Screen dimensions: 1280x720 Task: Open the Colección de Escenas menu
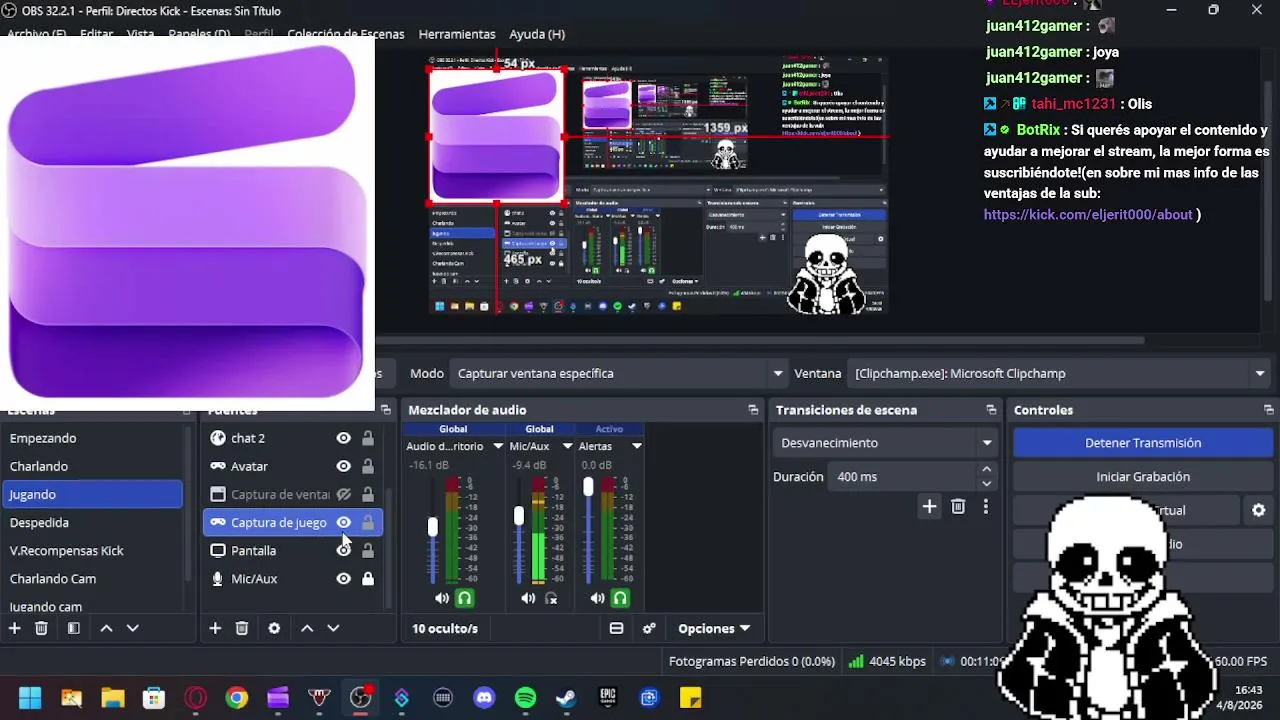point(346,34)
